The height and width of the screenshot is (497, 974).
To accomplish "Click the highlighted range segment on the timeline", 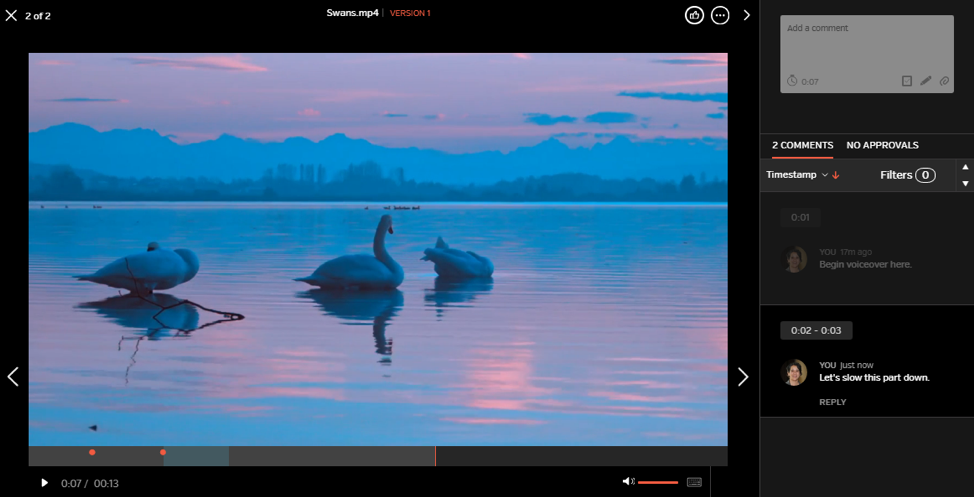I will click(196, 457).
